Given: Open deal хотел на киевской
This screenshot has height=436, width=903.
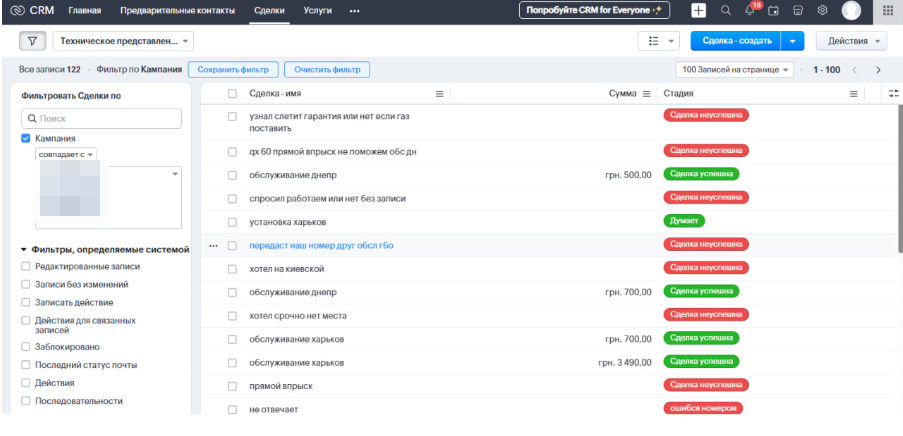Looking at the screenshot, I should [x=287, y=269].
